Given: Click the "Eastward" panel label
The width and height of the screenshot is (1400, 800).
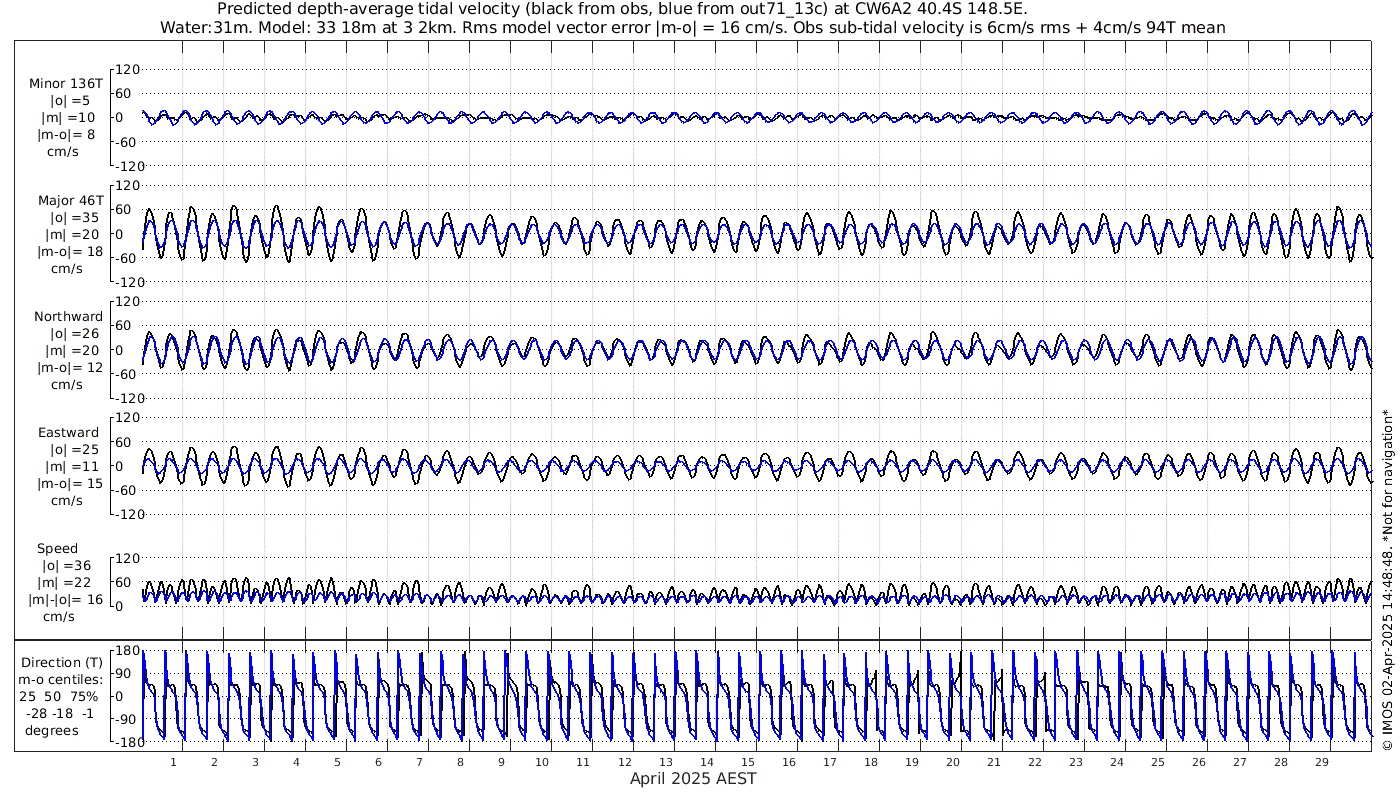Looking at the screenshot, I should (69, 433).
